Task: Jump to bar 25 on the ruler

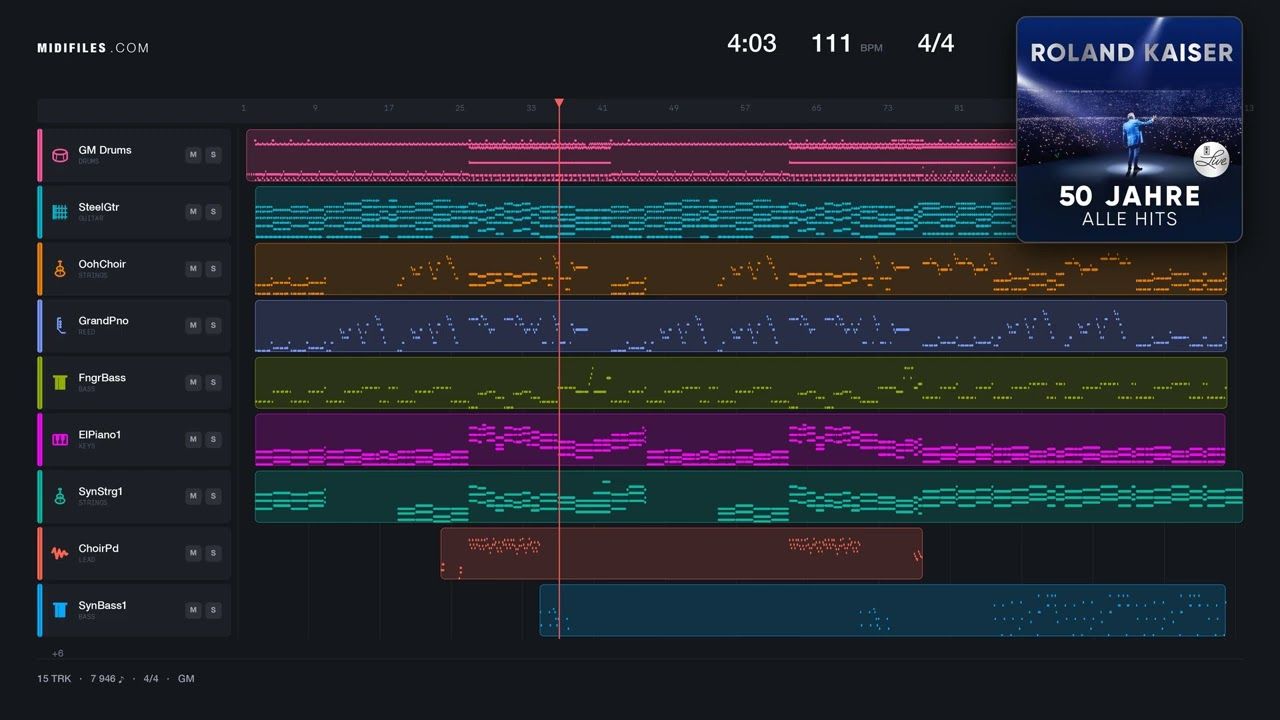Action: pyautogui.click(x=460, y=108)
